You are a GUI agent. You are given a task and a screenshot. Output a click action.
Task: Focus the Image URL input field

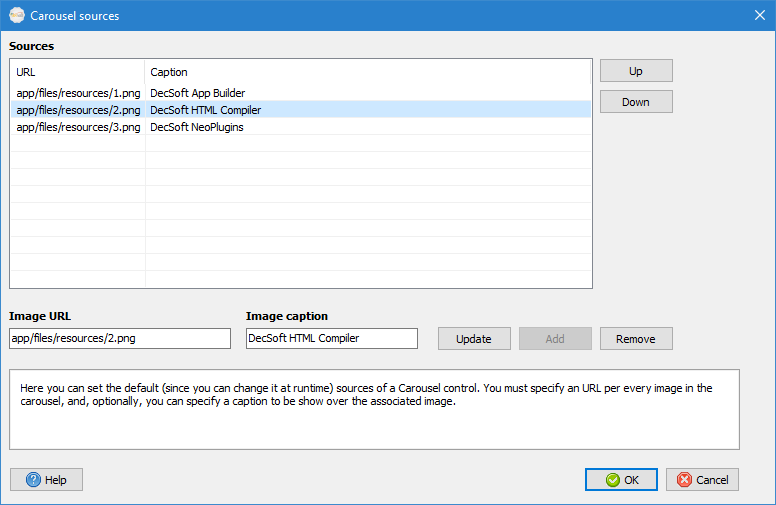(120, 338)
